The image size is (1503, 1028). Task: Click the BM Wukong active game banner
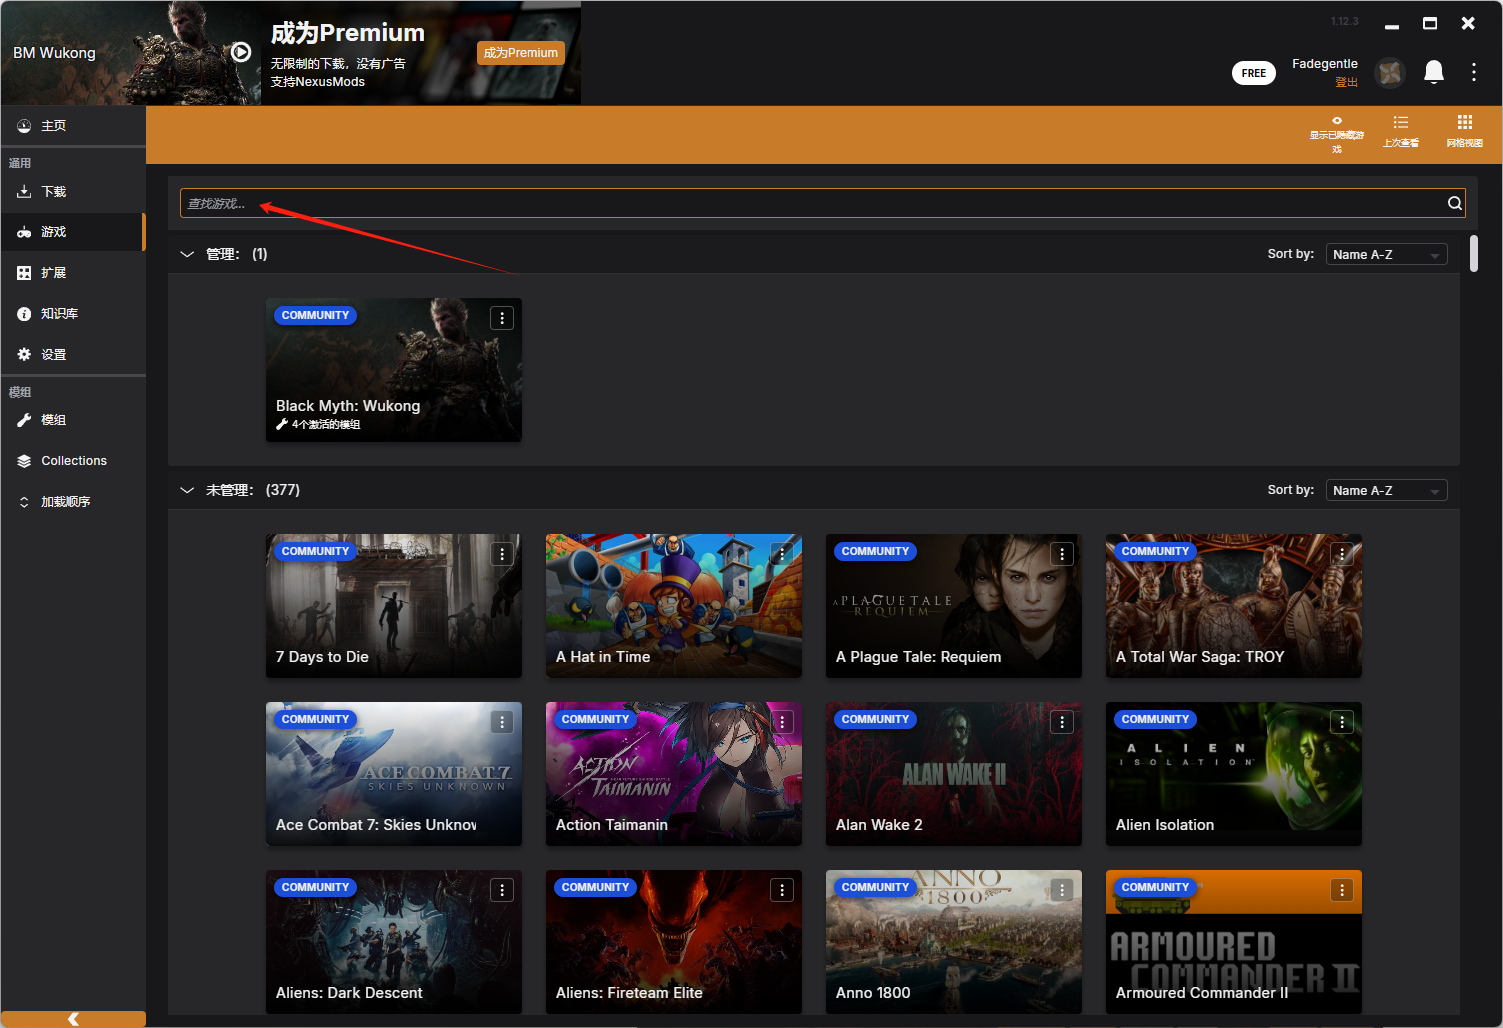click(131, 53)
